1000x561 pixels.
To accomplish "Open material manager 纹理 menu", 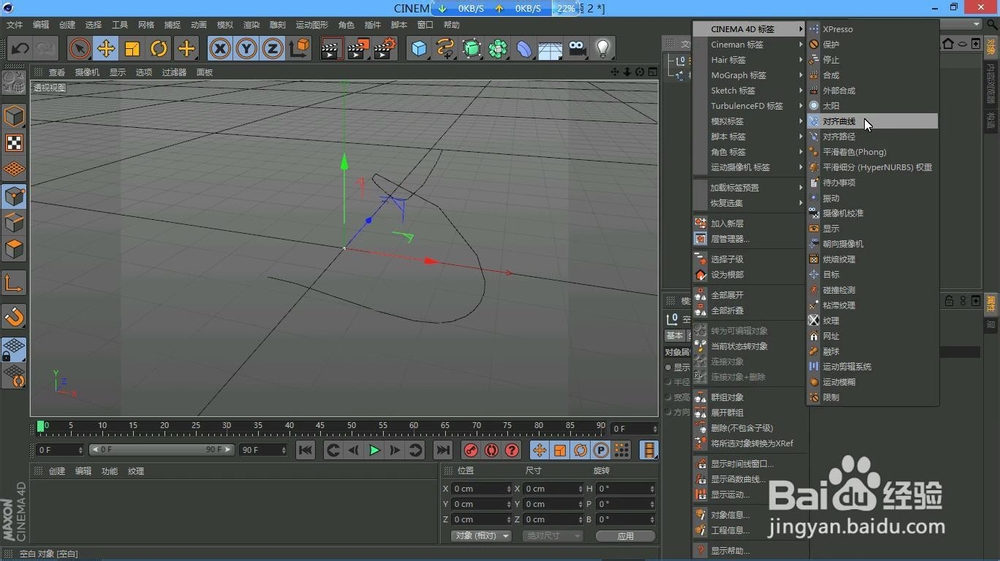I will 136,471.
